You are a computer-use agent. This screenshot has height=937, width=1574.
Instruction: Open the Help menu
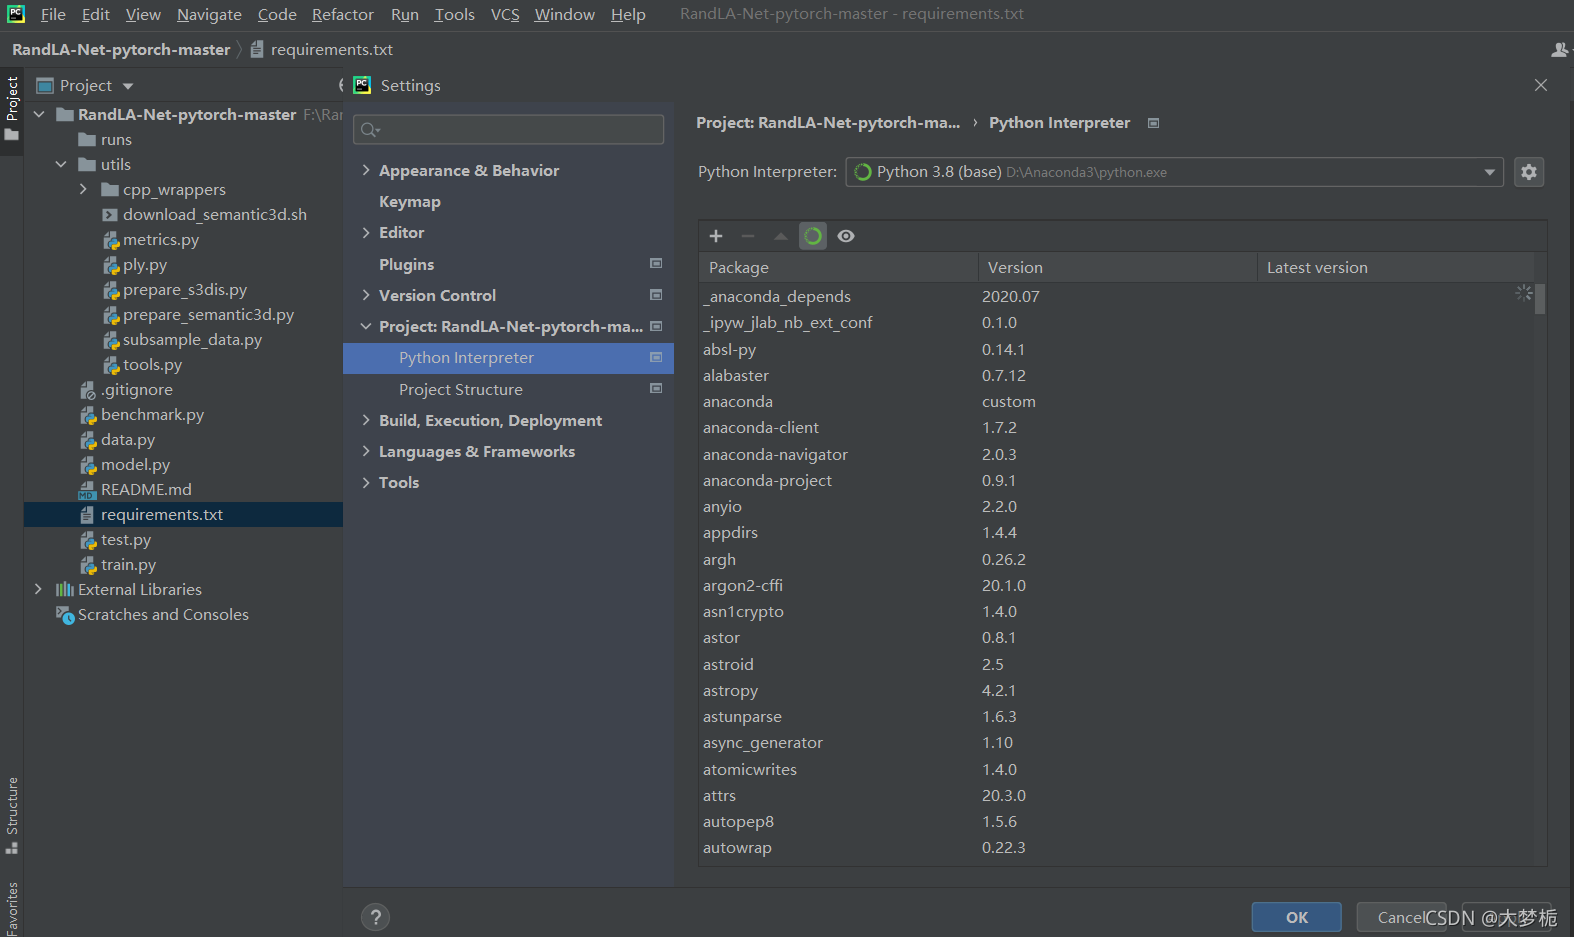coord(628,14)
